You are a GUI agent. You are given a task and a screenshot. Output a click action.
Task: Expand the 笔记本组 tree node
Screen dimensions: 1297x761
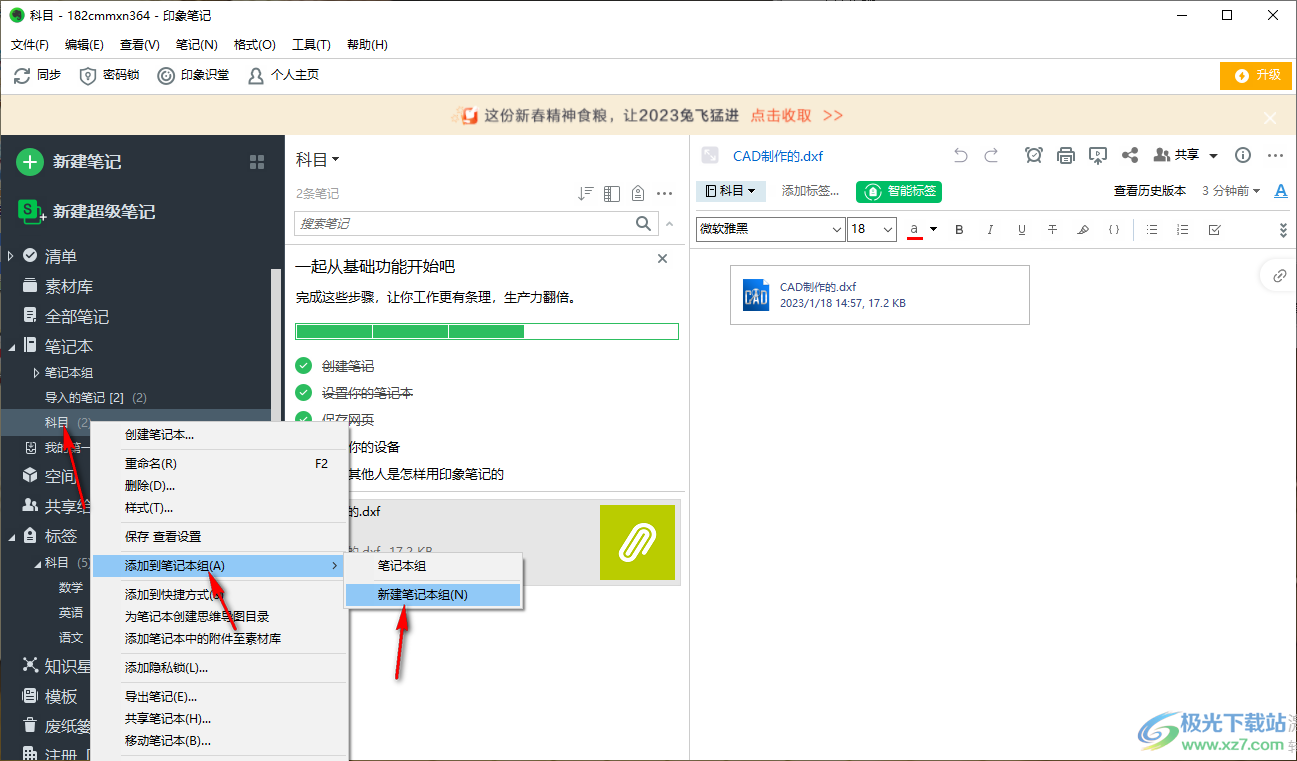tap(36, 373)
